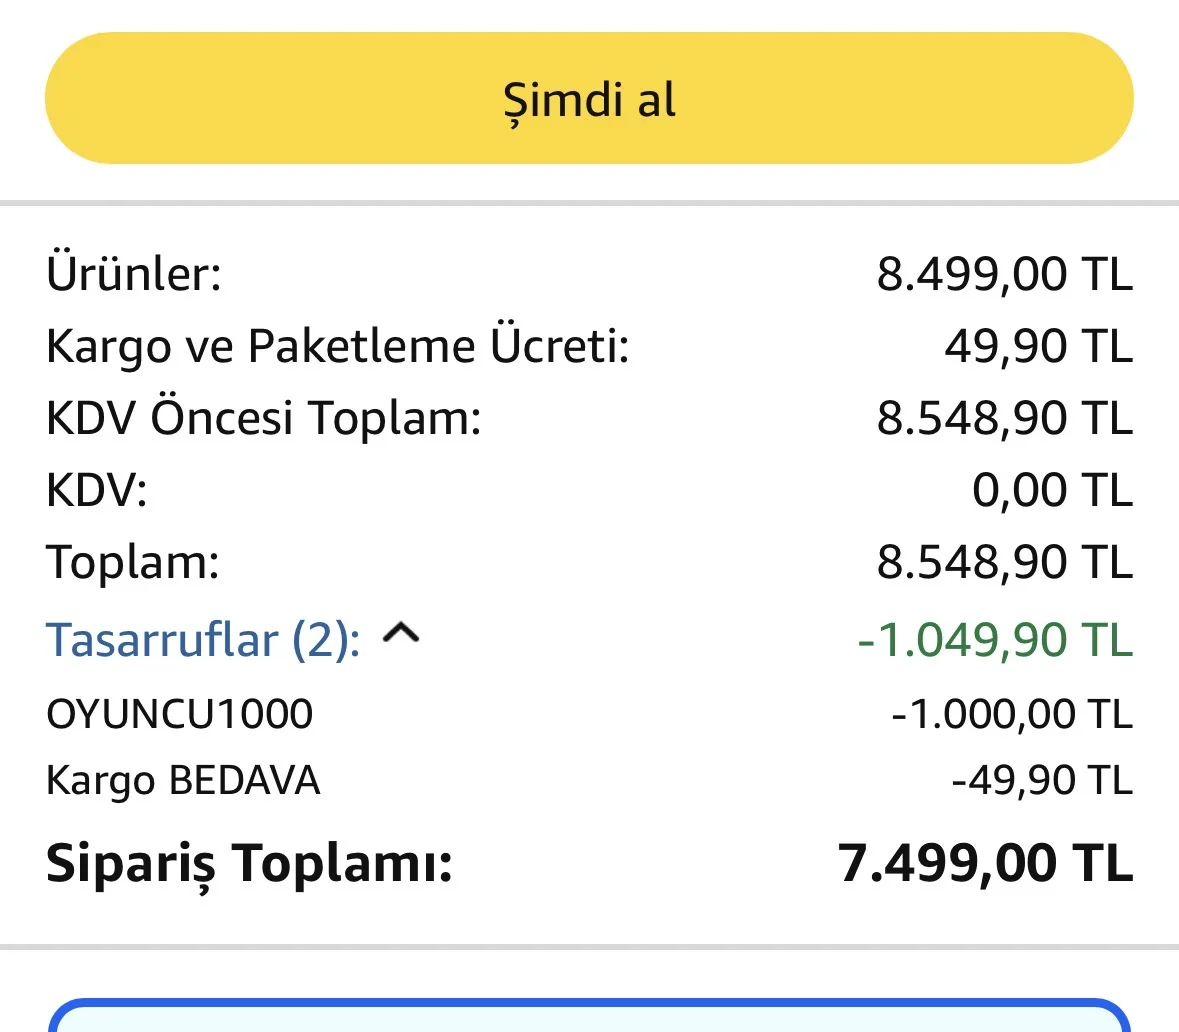Tap the -1.000,00 TL coupon discount
This screenshot has height=1032, width=1179.
coord(1012,714)
